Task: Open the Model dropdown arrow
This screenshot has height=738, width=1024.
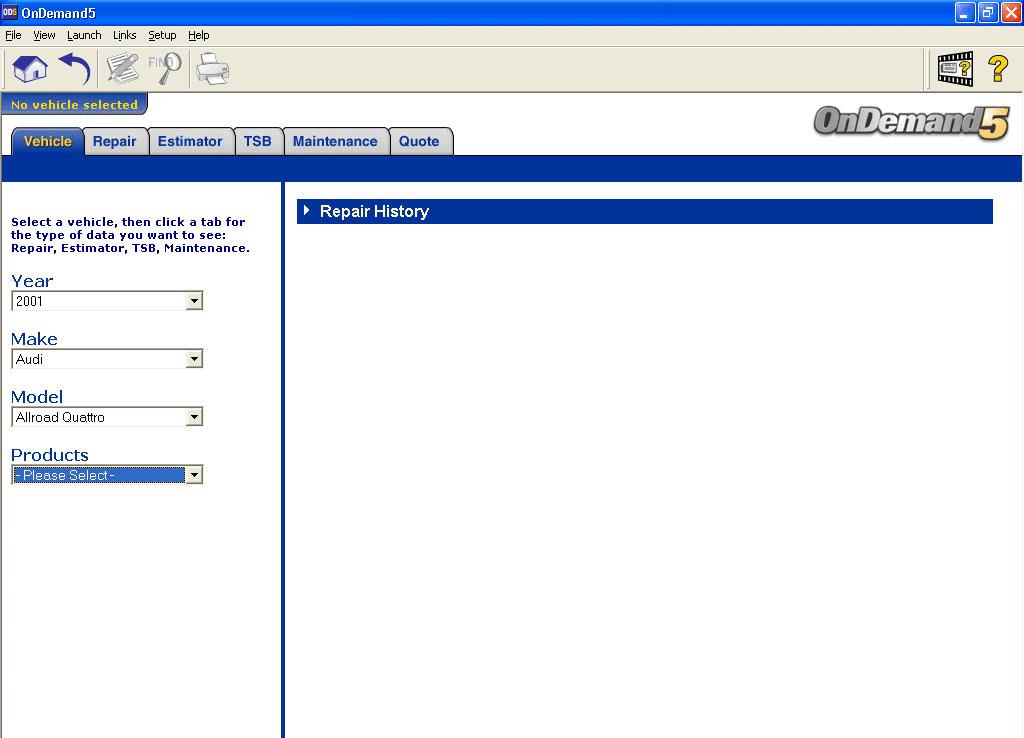Action: click(194, 417)
